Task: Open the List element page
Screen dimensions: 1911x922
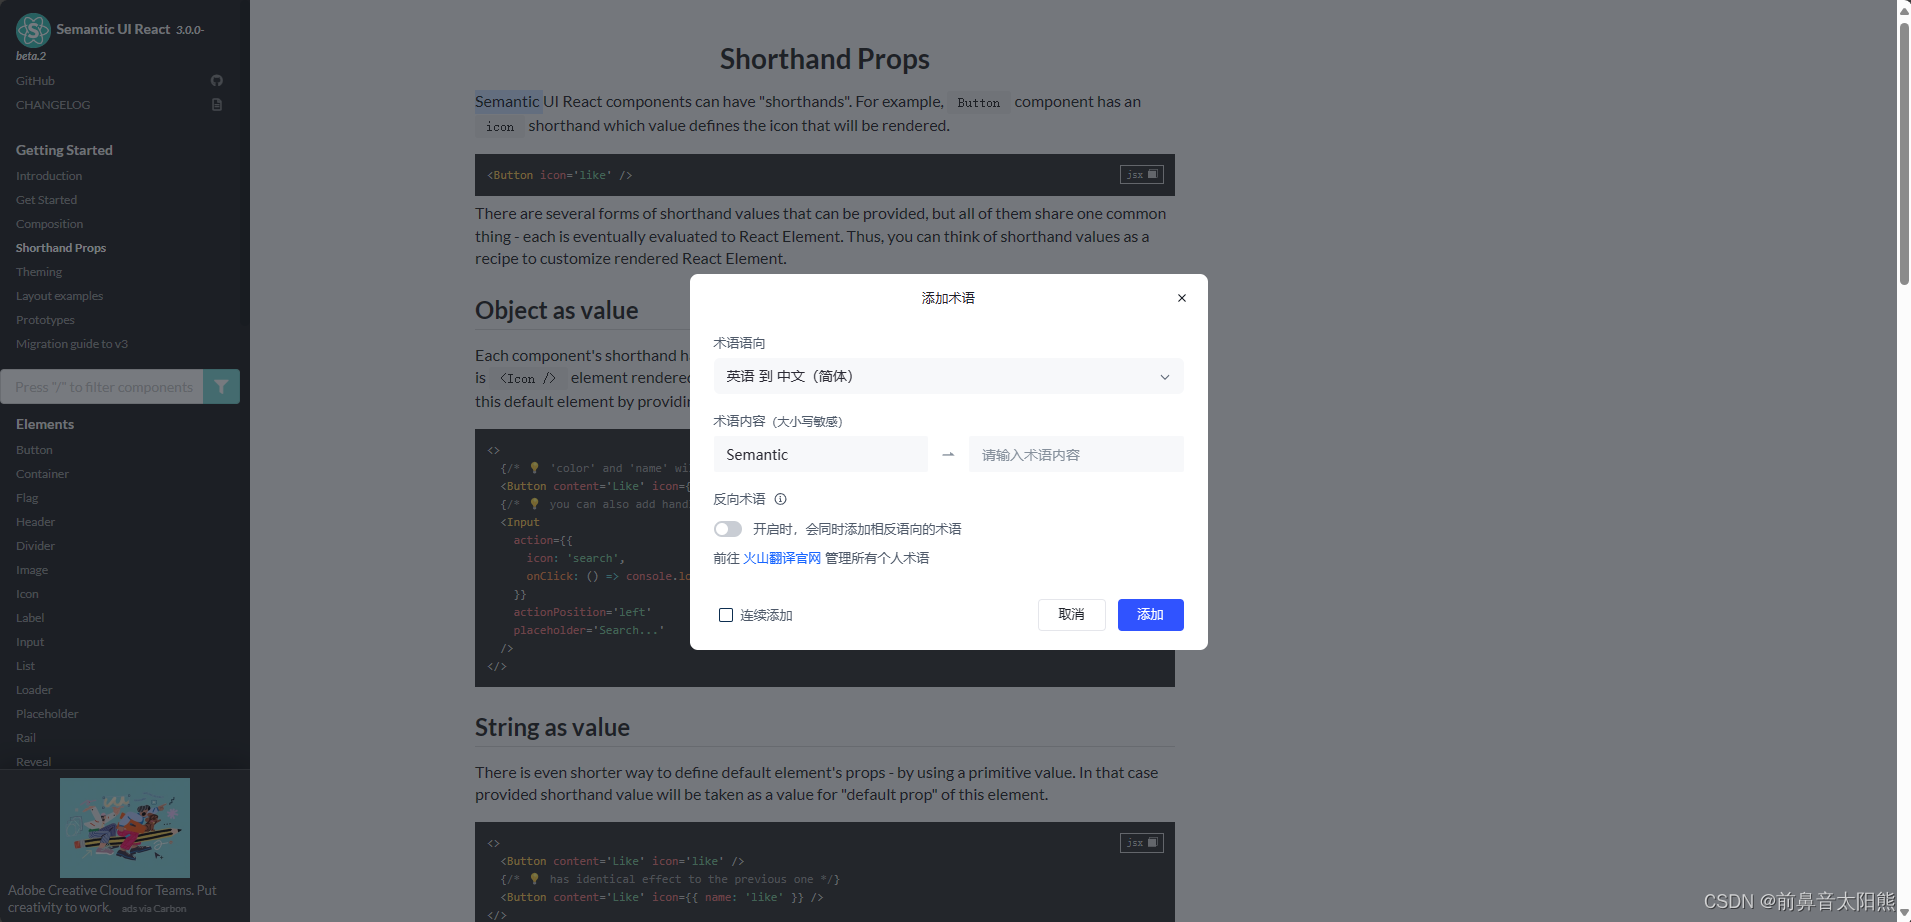Action: click(x=25, y=666)
